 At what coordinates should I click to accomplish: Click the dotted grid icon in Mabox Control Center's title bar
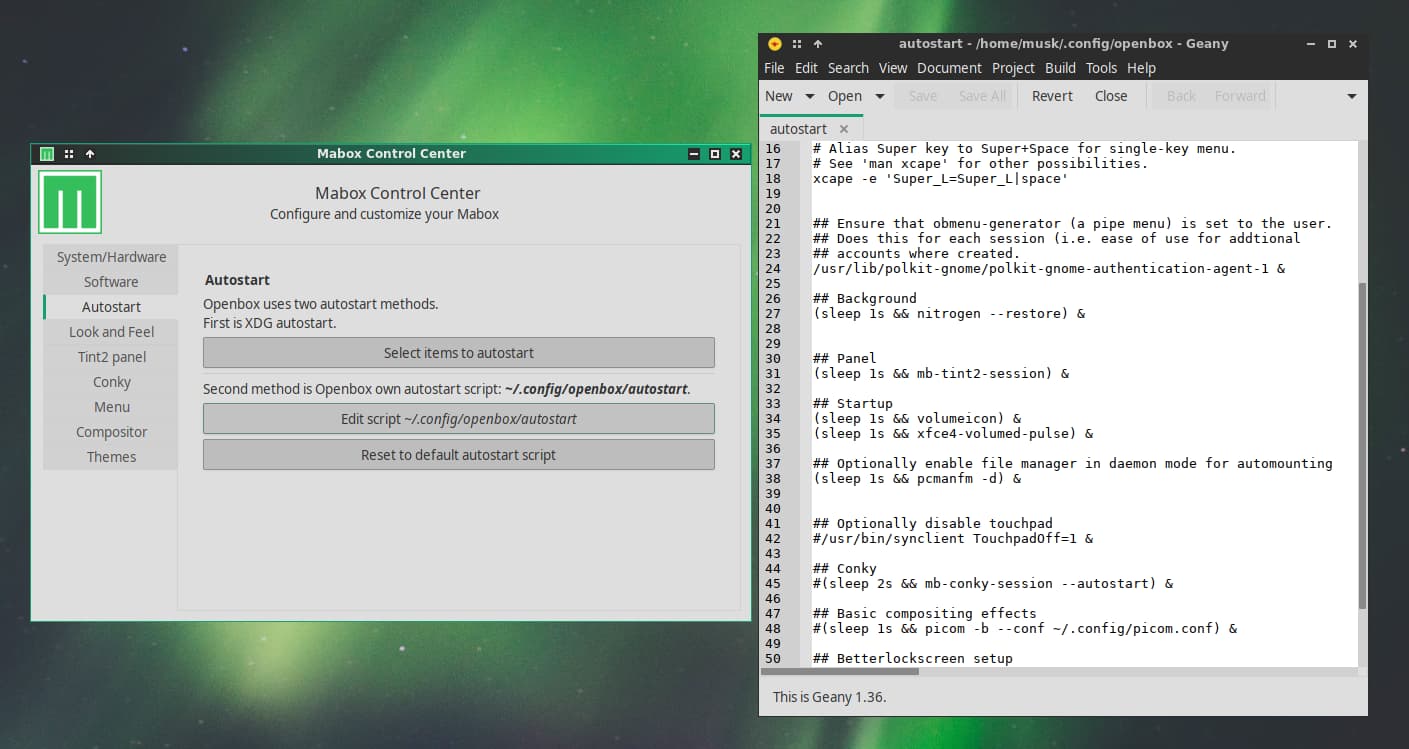69,154
